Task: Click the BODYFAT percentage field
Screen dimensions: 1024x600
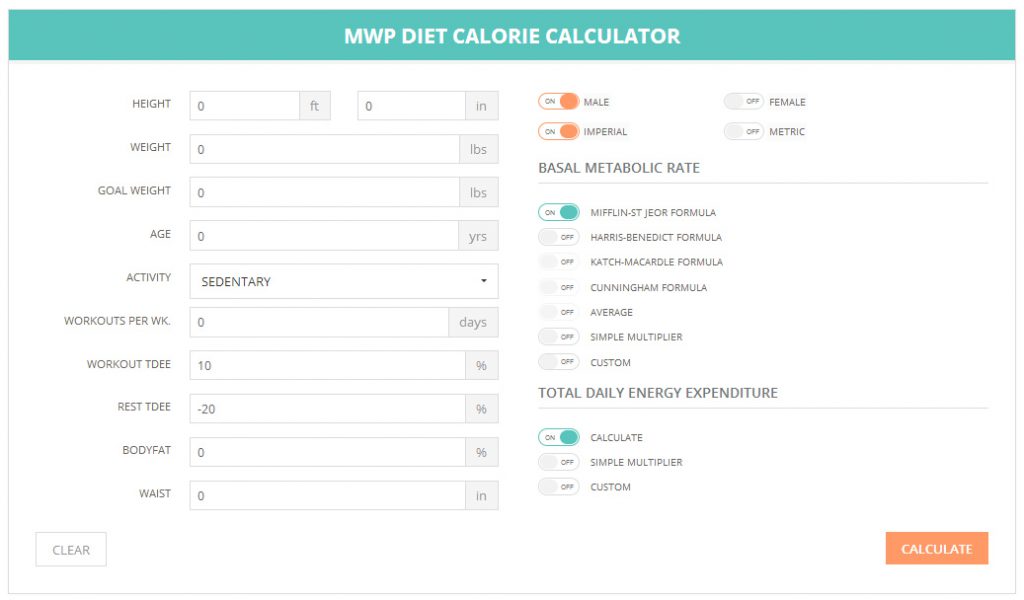Action: click(x=327, y=452)
